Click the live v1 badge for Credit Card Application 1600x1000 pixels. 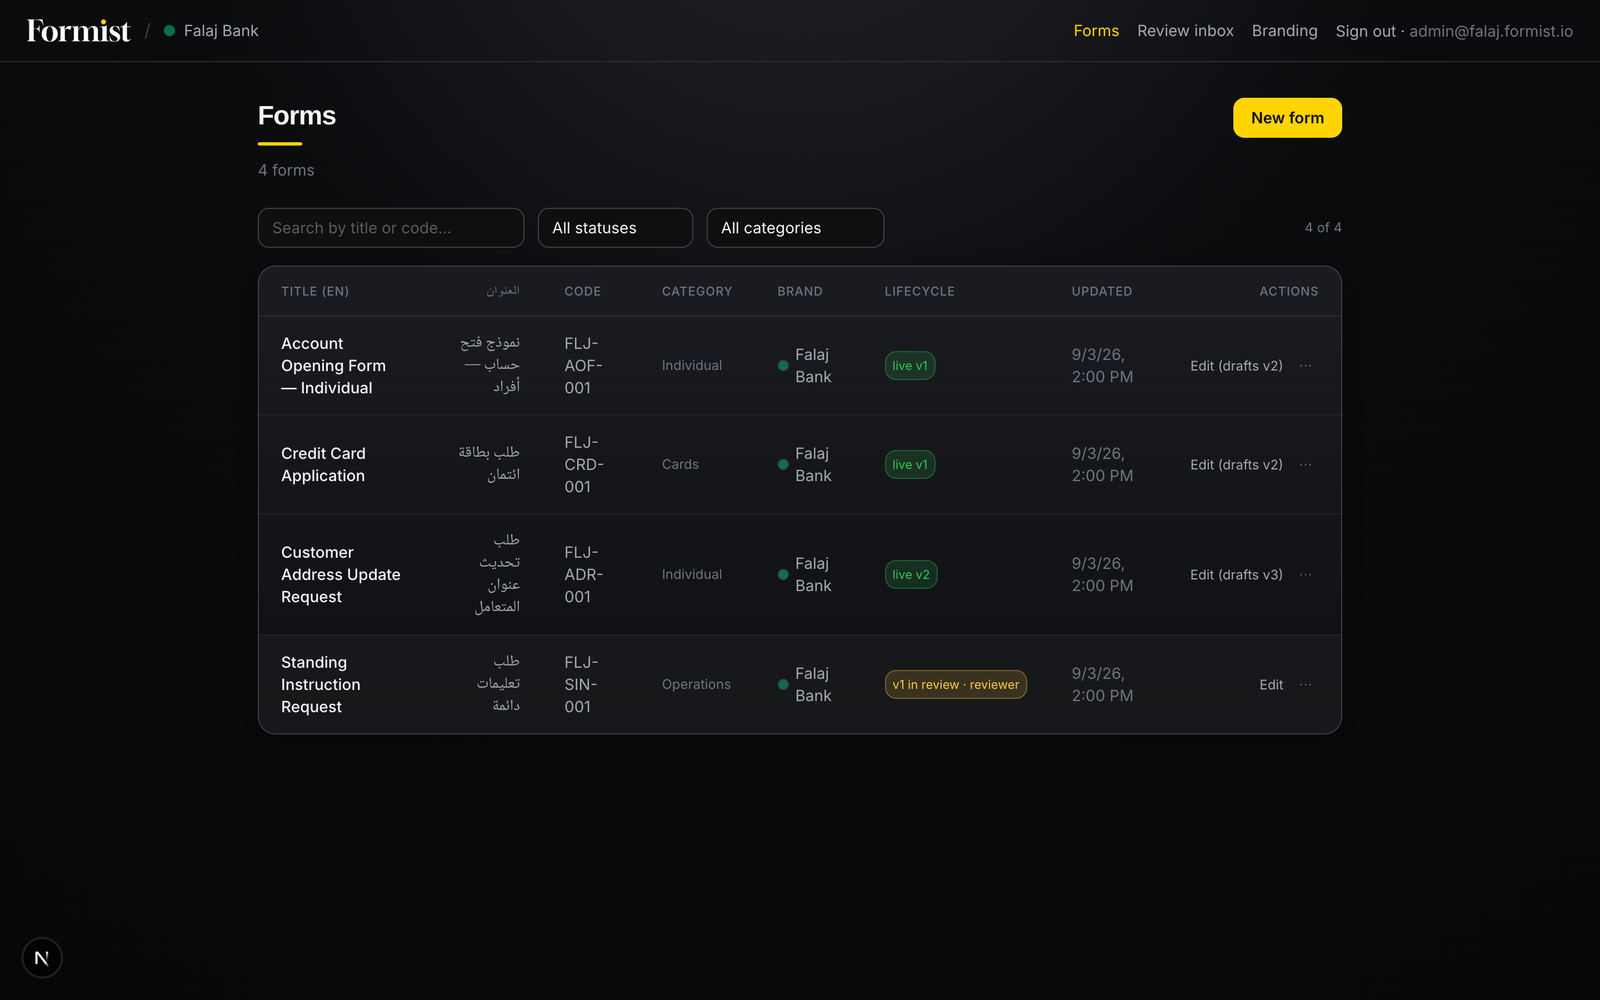point(910,465)
